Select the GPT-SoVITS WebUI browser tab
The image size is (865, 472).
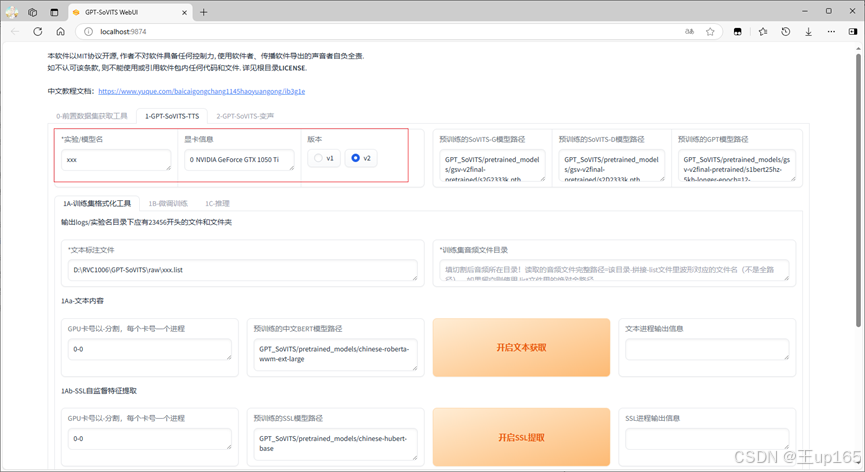[130, 12]
